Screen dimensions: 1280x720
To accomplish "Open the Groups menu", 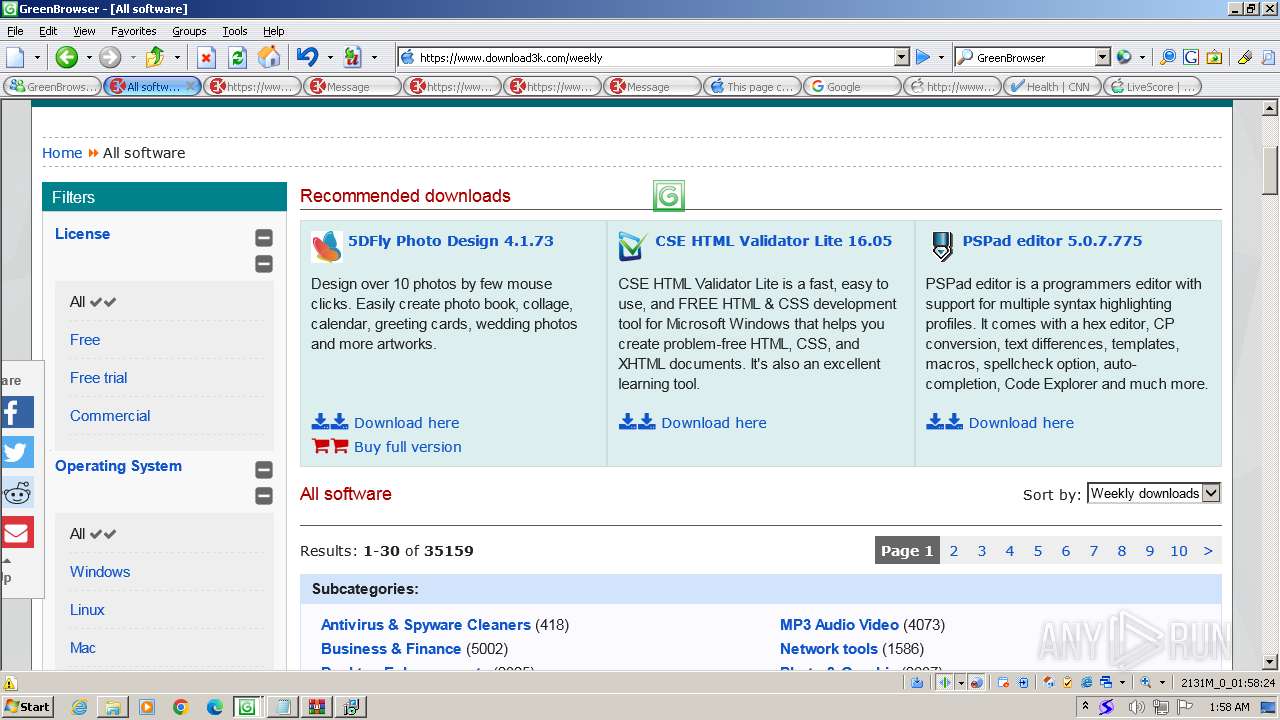I will point(189,31).
